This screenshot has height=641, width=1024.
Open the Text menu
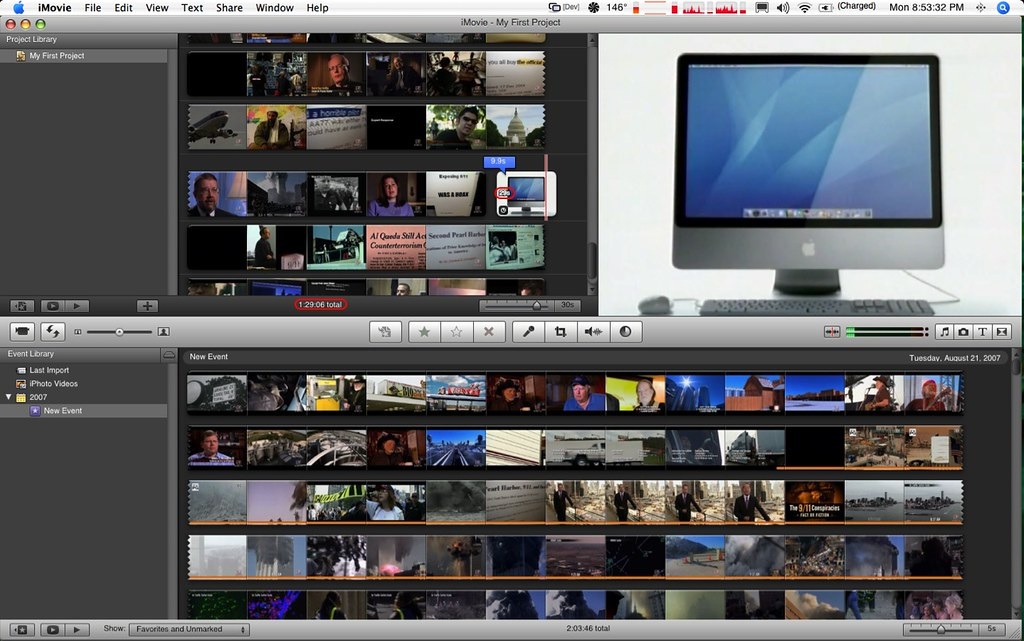click(191, 8)
